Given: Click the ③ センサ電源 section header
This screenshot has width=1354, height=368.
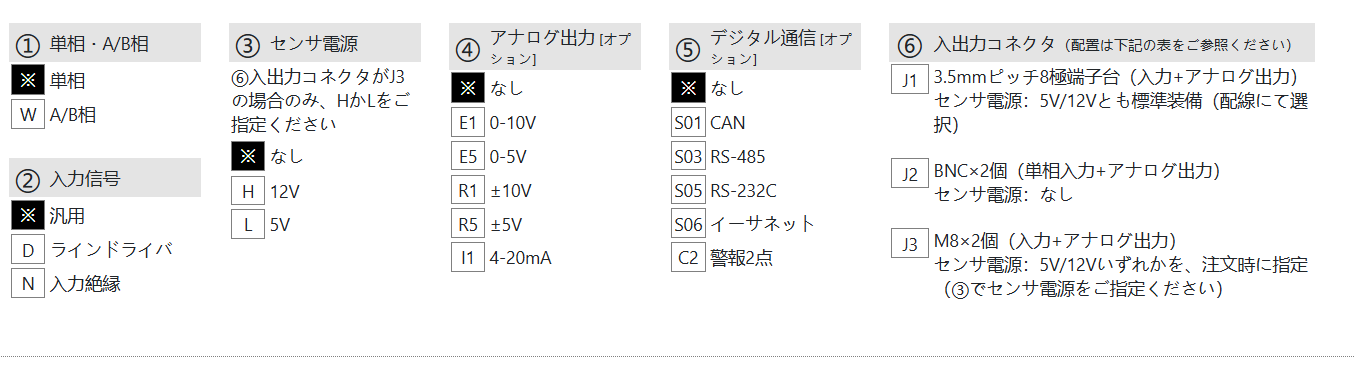Looking at the screenshot, I should click(325, 43).
